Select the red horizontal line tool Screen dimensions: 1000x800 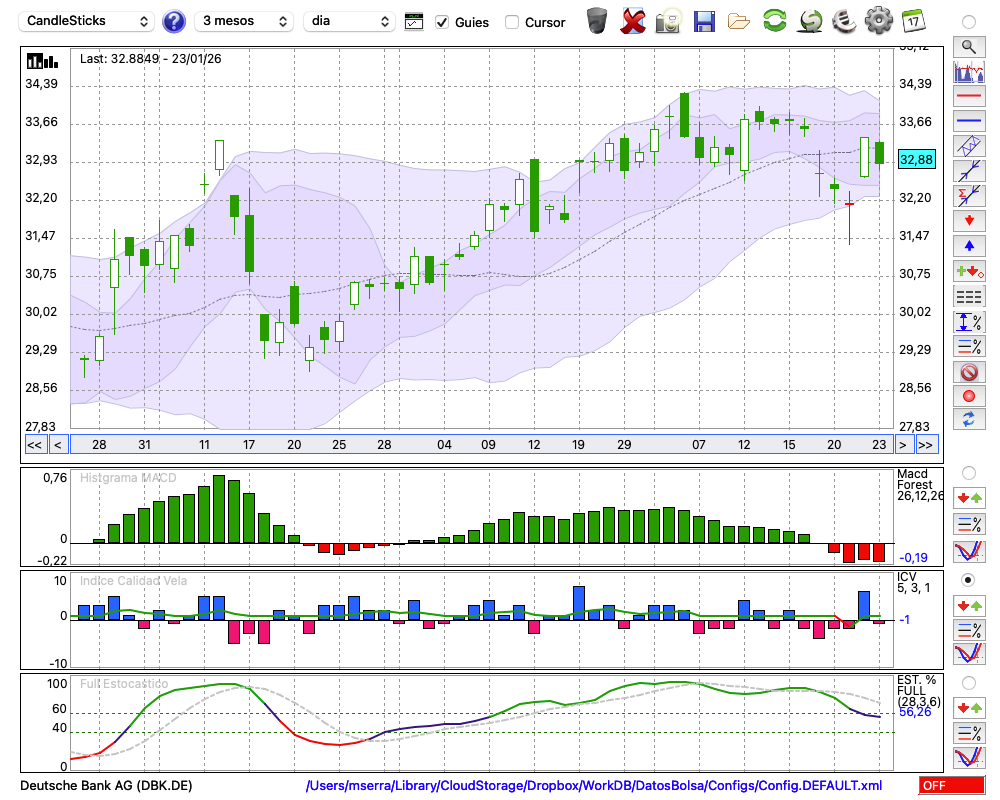click(x=968, y=97)
